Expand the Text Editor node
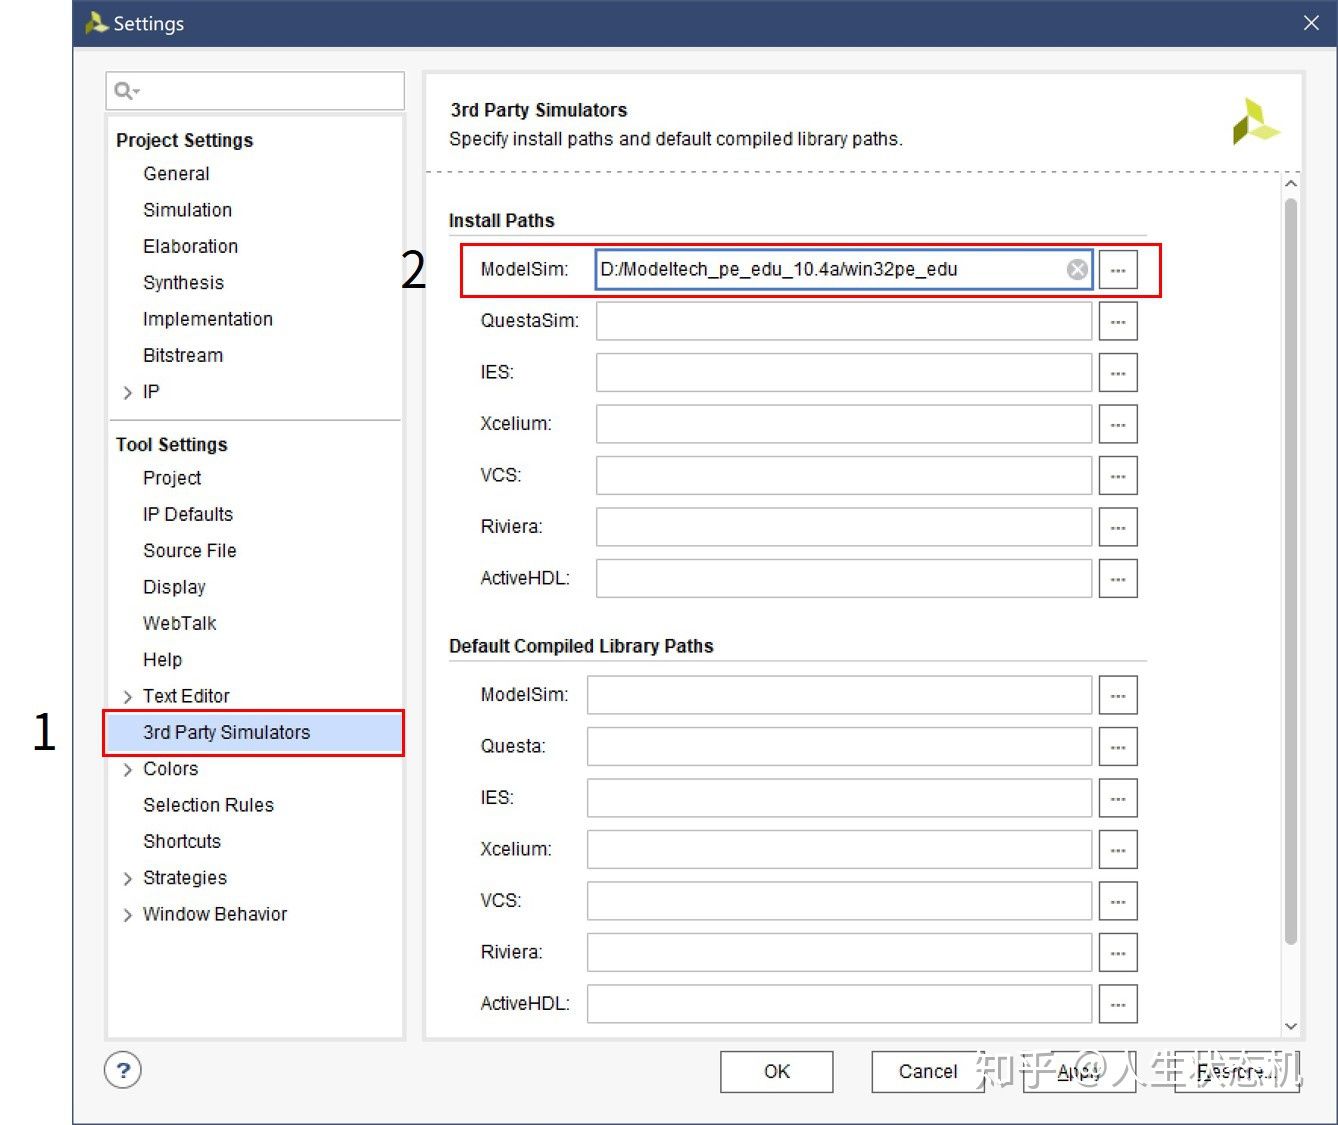 (127, 697)
